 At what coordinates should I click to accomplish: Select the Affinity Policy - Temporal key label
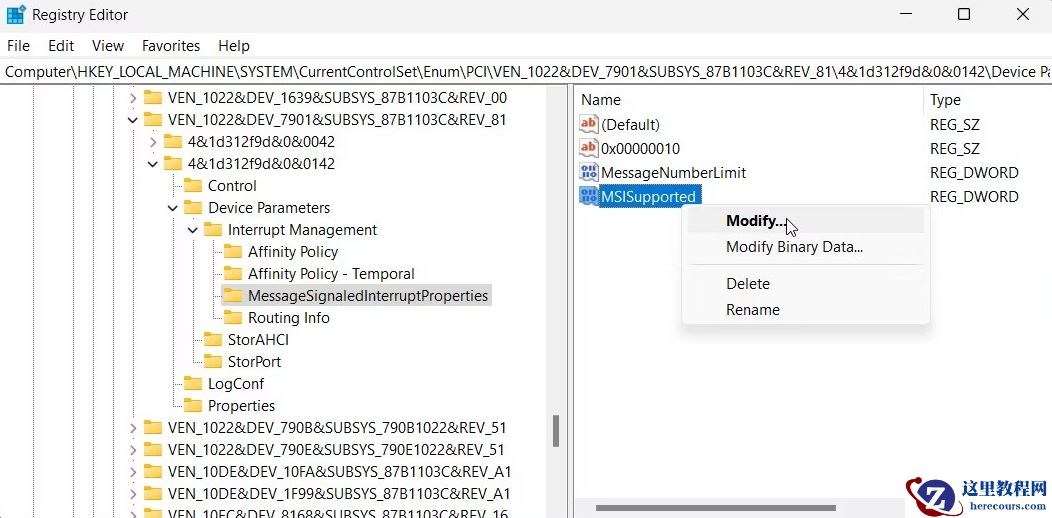331,274
